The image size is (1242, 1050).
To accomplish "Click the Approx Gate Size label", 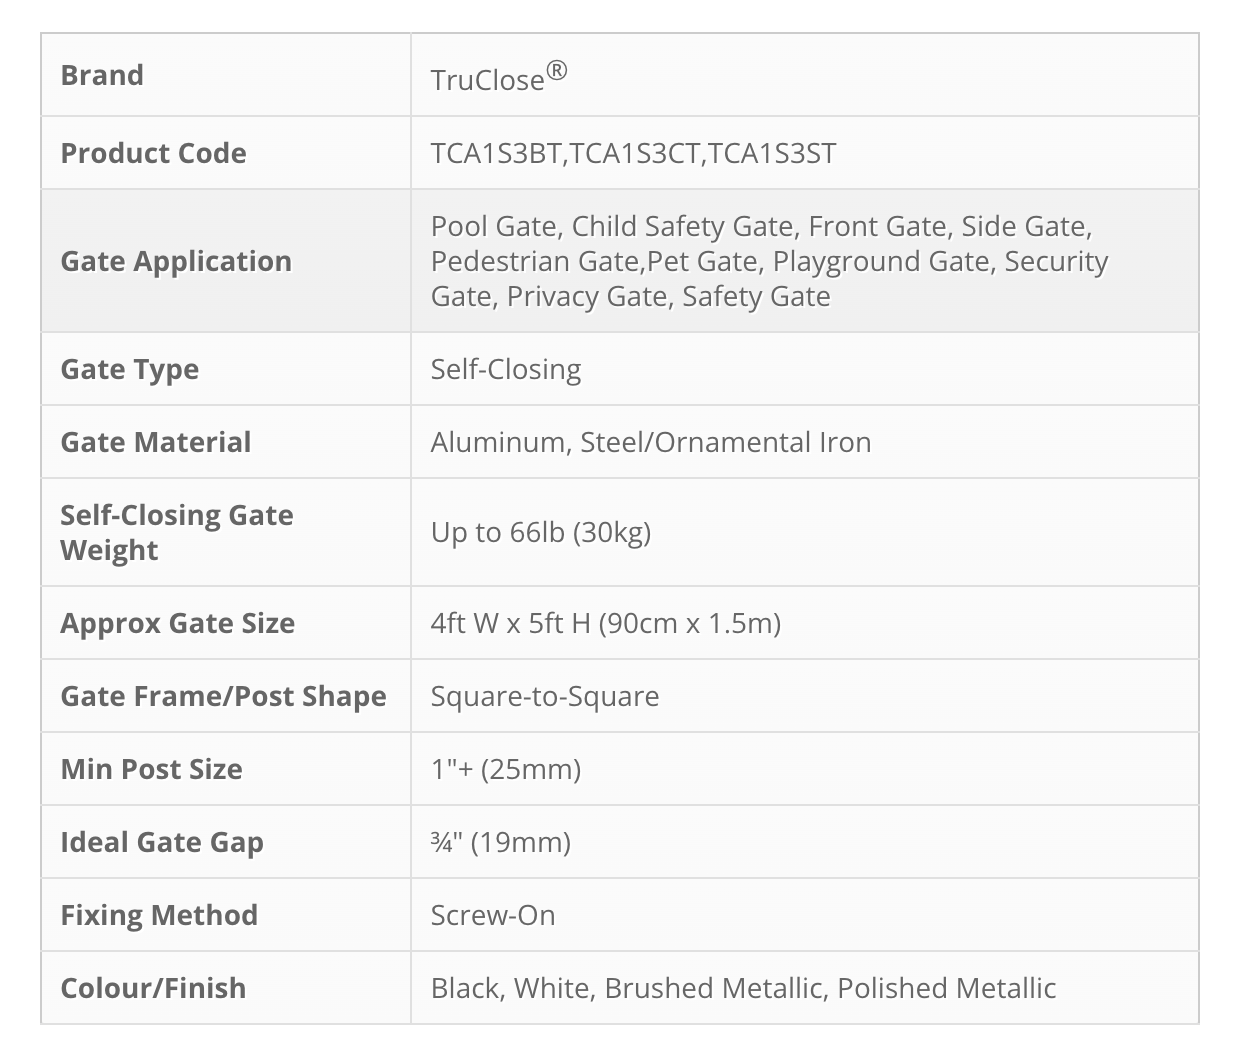I will [178, 623].
